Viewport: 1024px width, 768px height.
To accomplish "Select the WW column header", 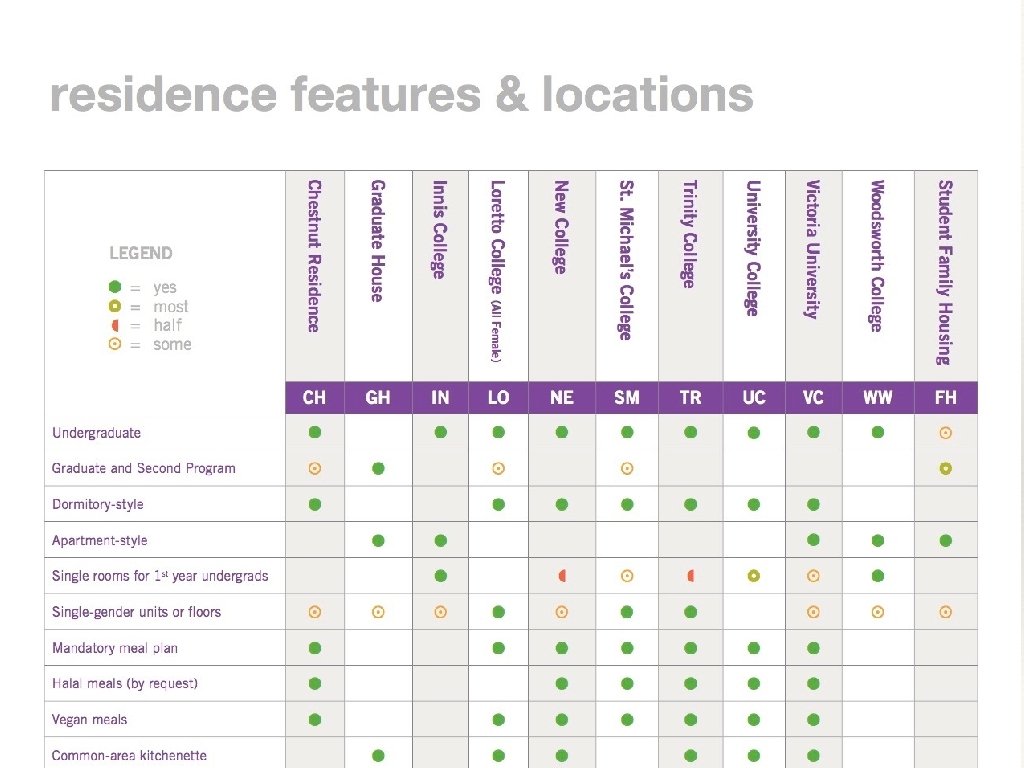I will coord(878,398).
